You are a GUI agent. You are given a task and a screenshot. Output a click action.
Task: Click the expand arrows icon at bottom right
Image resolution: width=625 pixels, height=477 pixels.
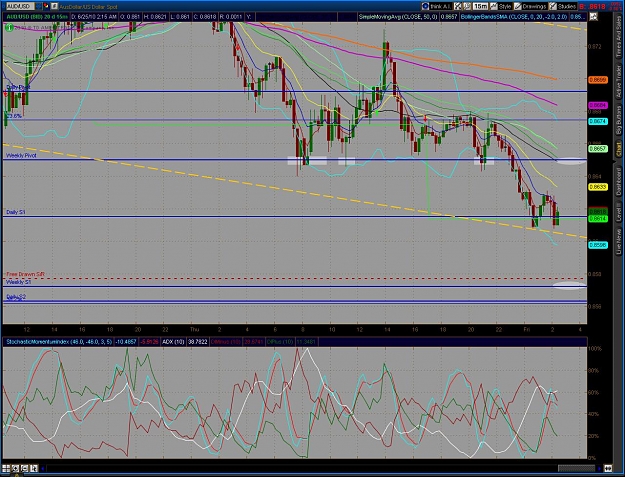coord(608,468)
